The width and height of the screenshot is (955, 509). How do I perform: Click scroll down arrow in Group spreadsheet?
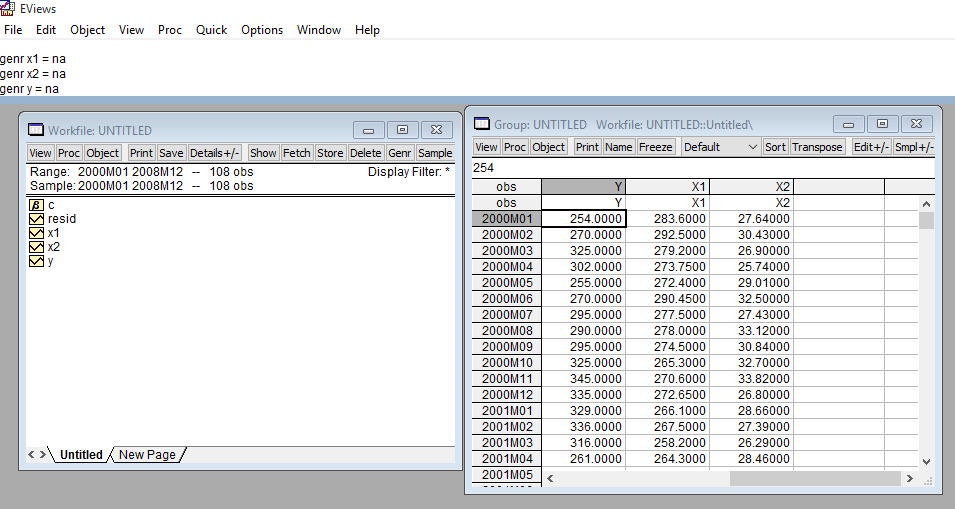click(925, 461)
